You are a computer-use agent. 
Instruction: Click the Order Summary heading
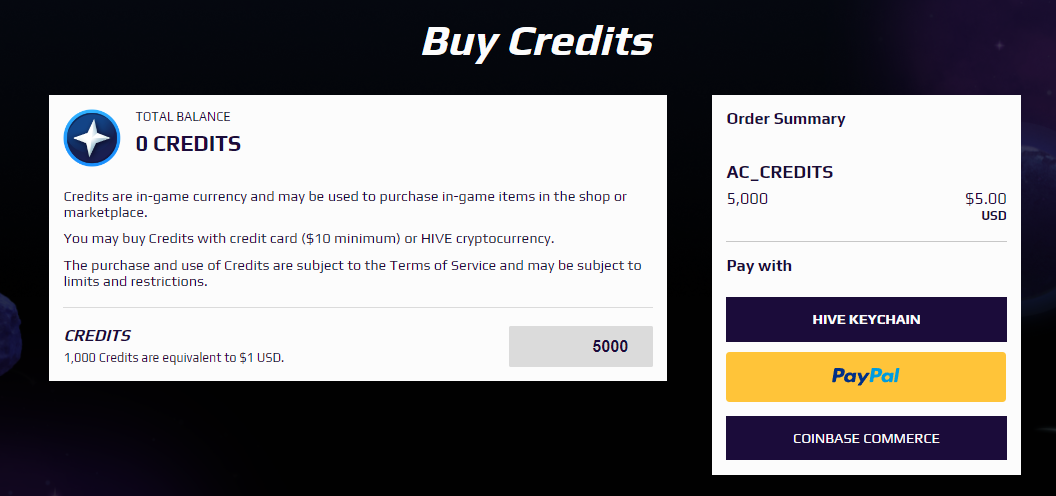(x=785, y=119)
